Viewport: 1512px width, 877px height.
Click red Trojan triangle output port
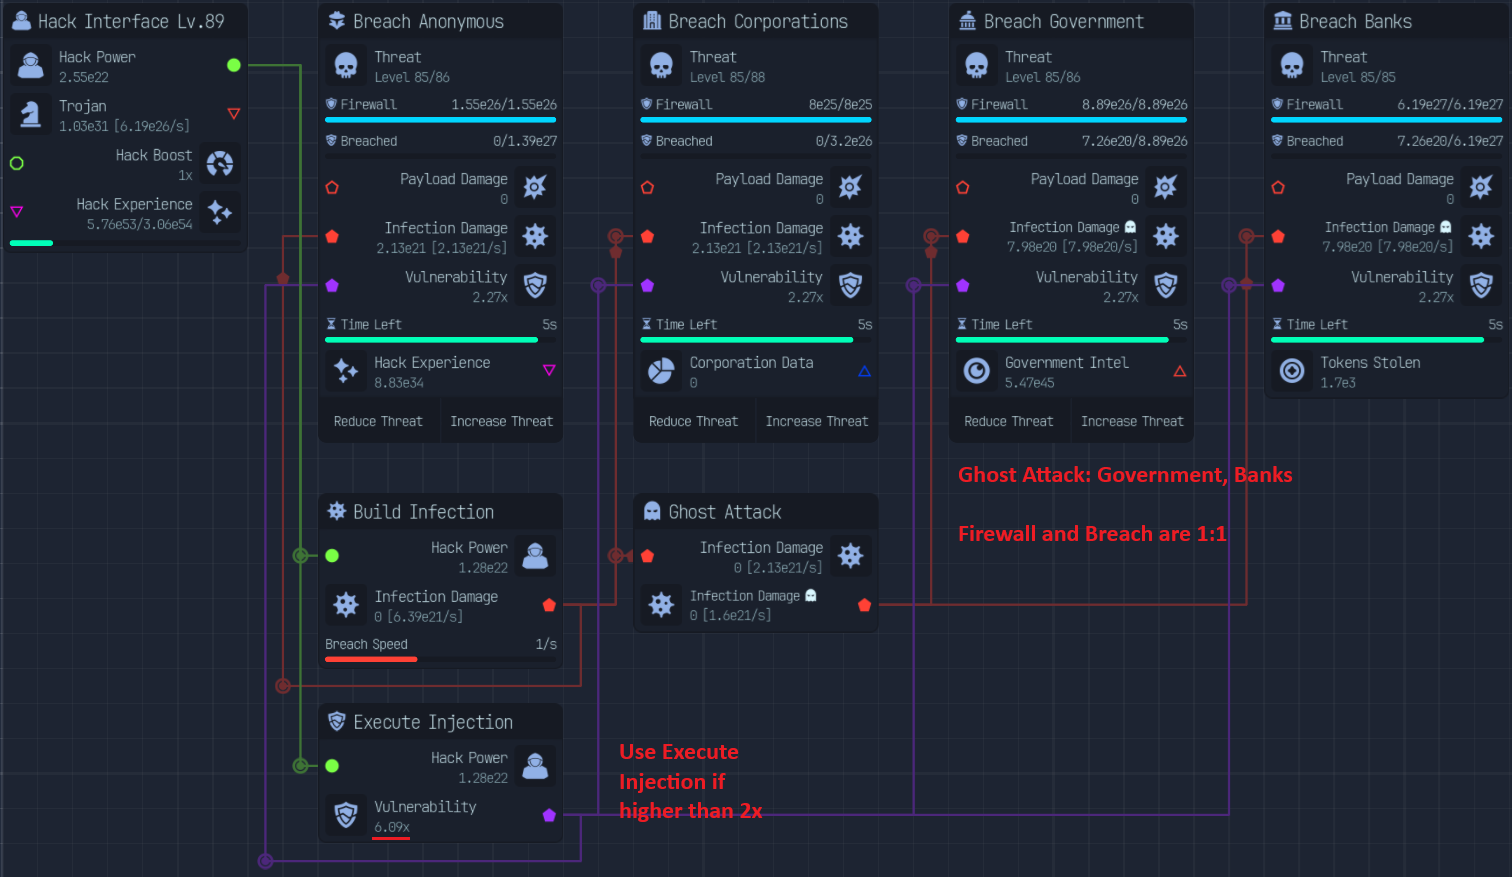tap(233, 114)
